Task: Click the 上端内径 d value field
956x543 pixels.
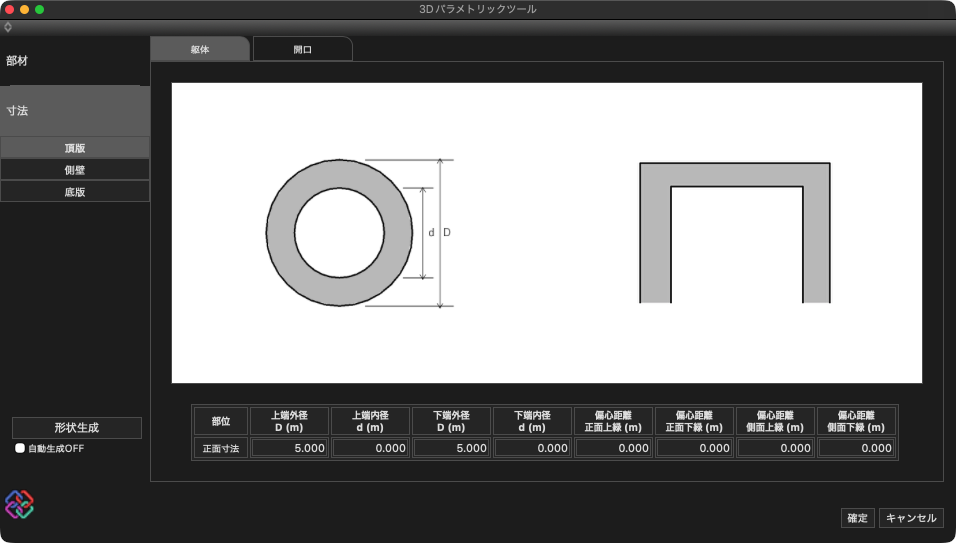Action: 370,449
